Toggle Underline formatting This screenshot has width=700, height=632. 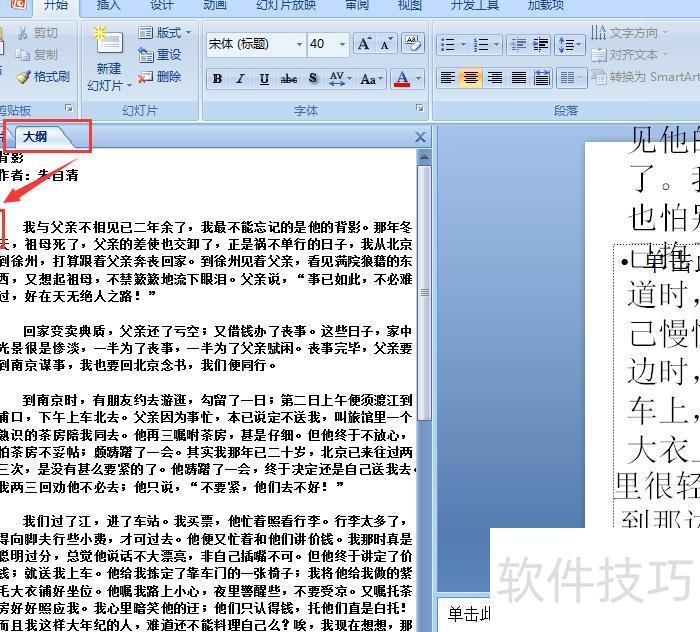[264, 79]
